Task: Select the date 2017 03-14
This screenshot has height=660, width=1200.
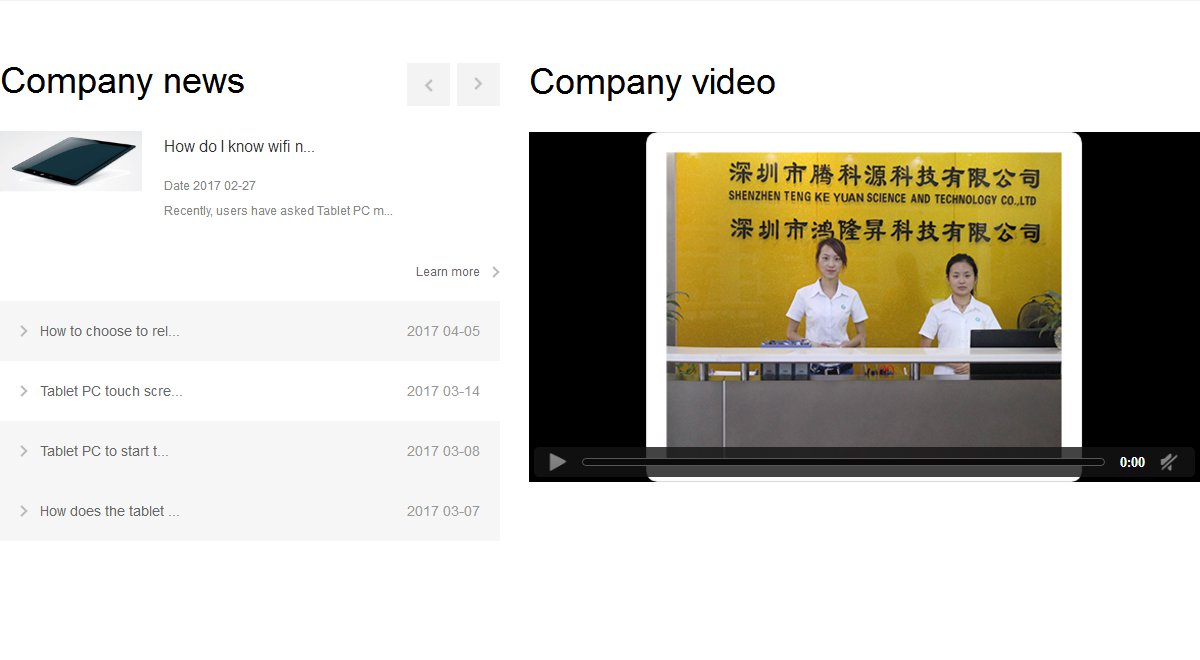Action: [x=443, y=391]
